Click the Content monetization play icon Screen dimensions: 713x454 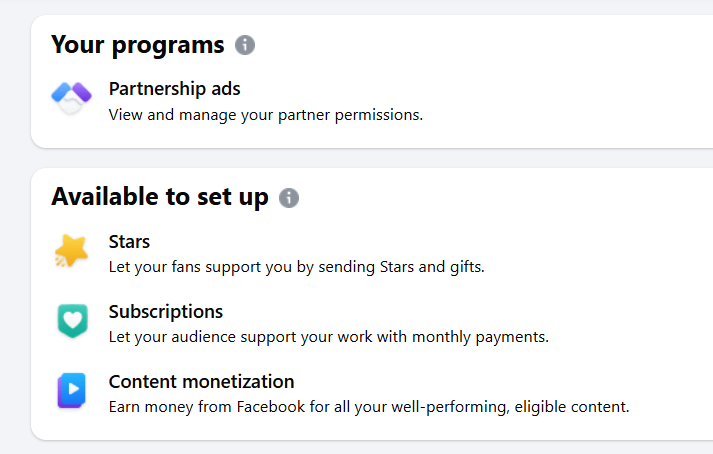click(71, 391)
